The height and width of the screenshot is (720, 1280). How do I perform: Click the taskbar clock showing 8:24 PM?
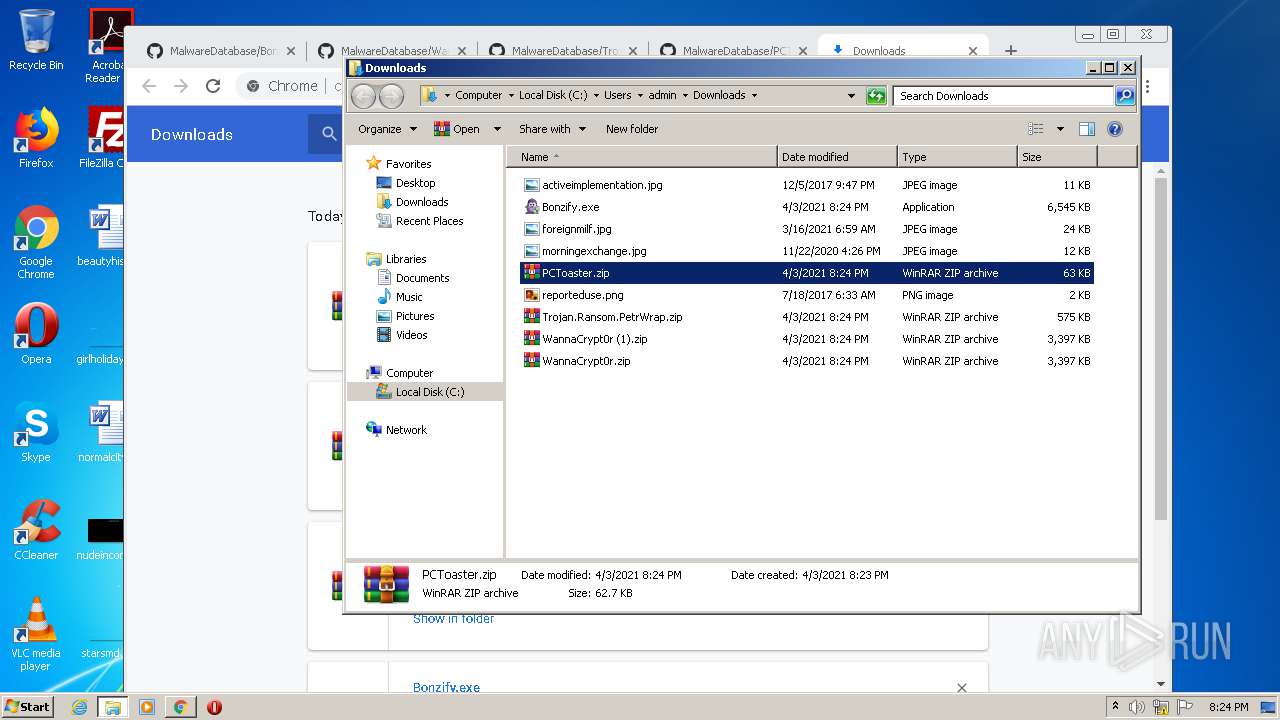click(1228, 707)
